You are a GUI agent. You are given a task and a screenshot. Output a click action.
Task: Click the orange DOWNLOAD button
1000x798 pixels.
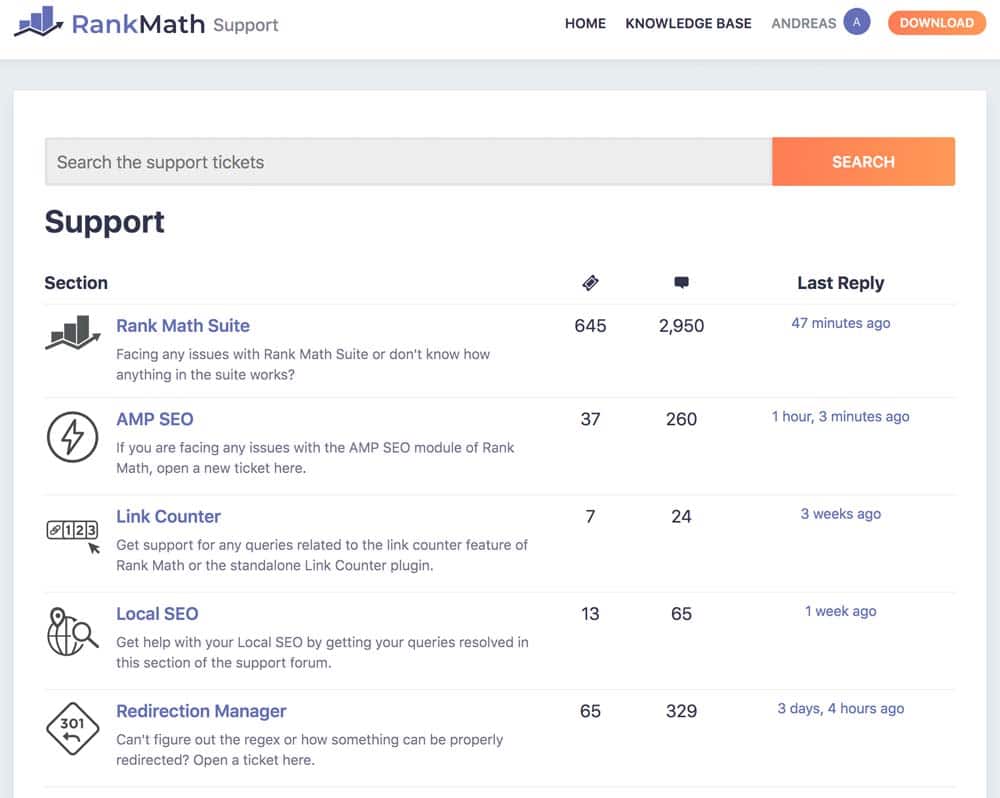(936, 23)
